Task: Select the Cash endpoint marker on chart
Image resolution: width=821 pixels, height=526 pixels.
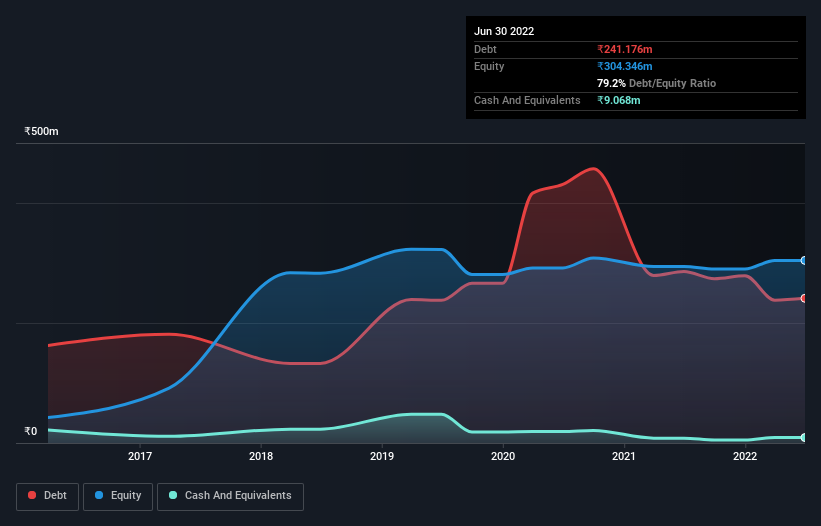Action: 804,438
